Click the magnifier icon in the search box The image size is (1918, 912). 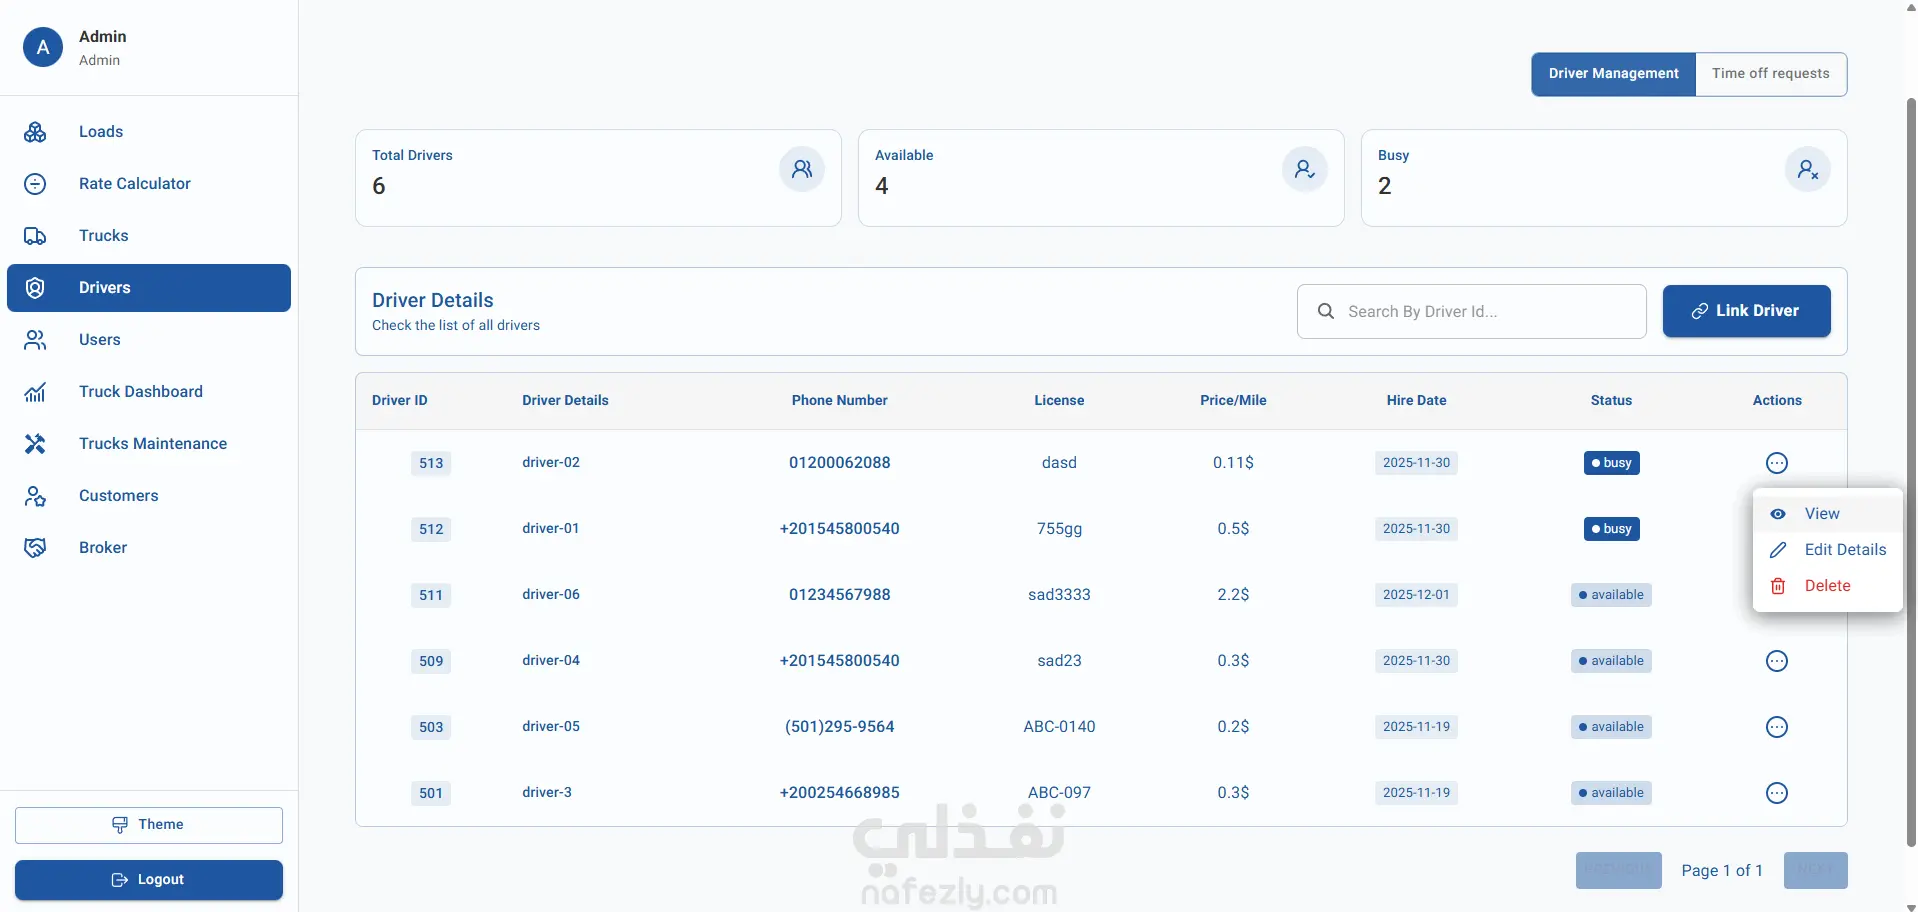tap(1326, 311)
